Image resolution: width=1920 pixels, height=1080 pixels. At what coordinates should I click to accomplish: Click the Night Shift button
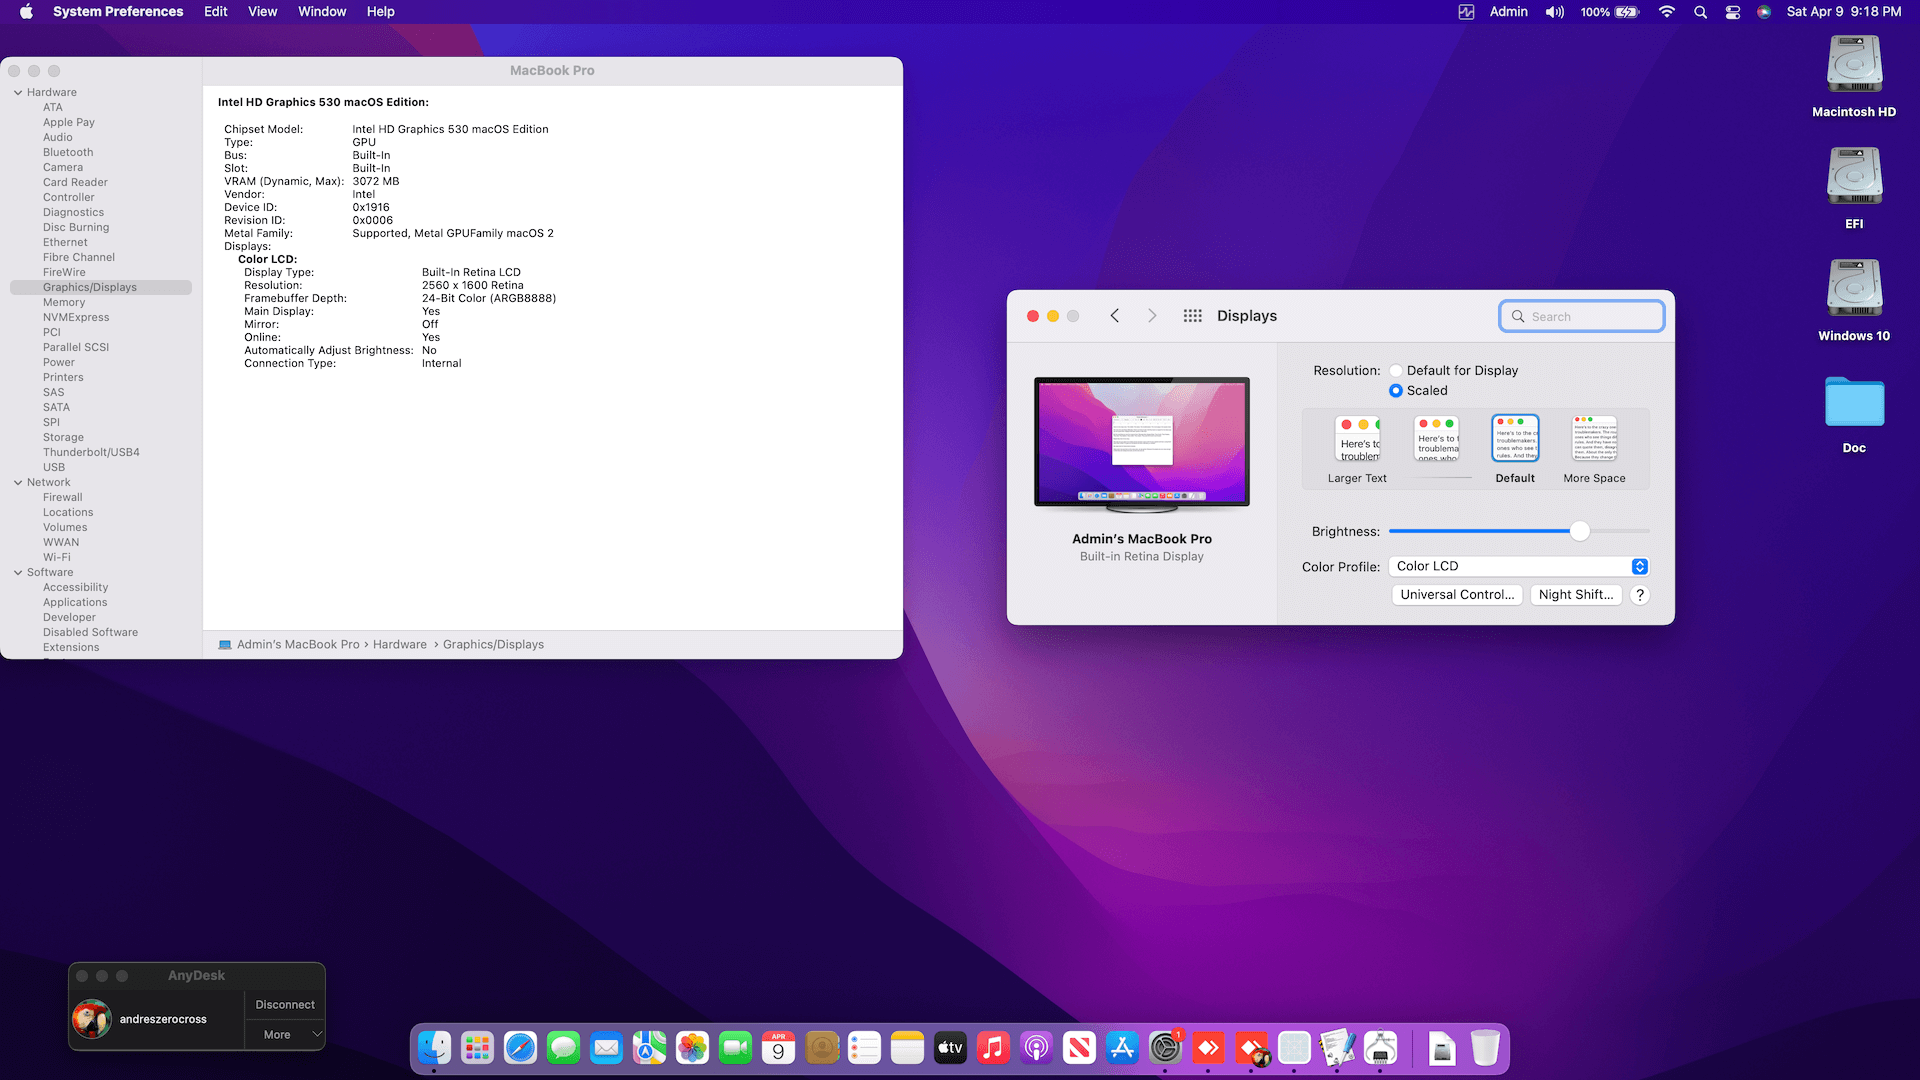point(1575,595)
